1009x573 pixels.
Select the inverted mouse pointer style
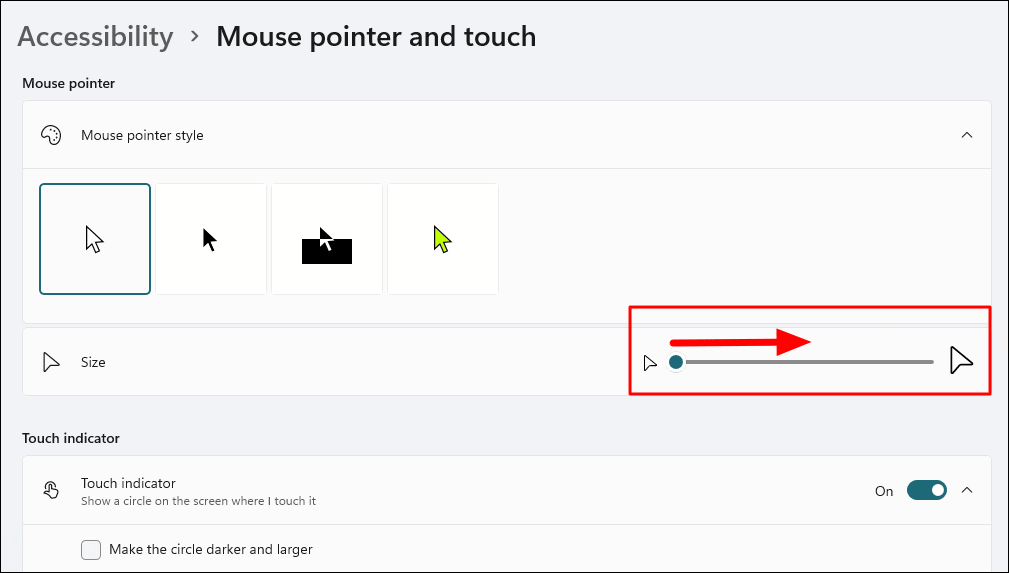coord(327,239)
